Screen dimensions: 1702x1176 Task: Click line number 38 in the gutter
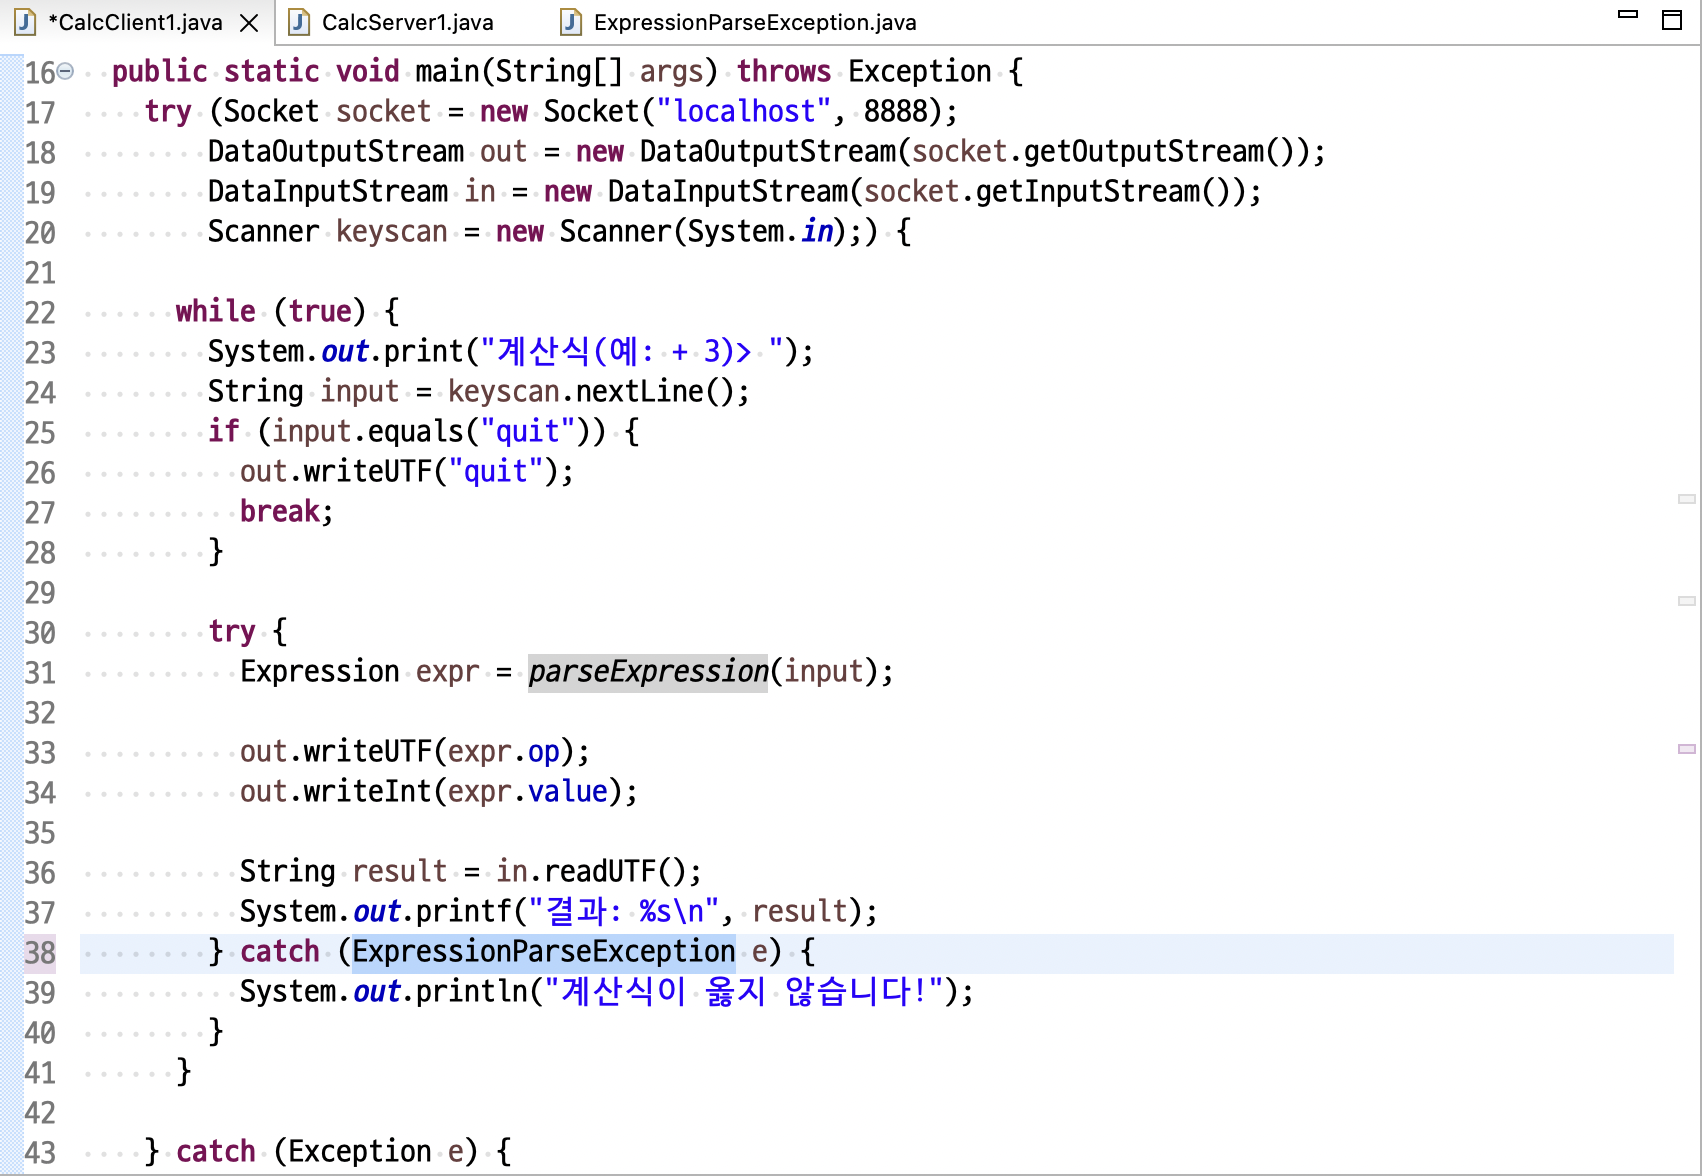click(40, 953)
